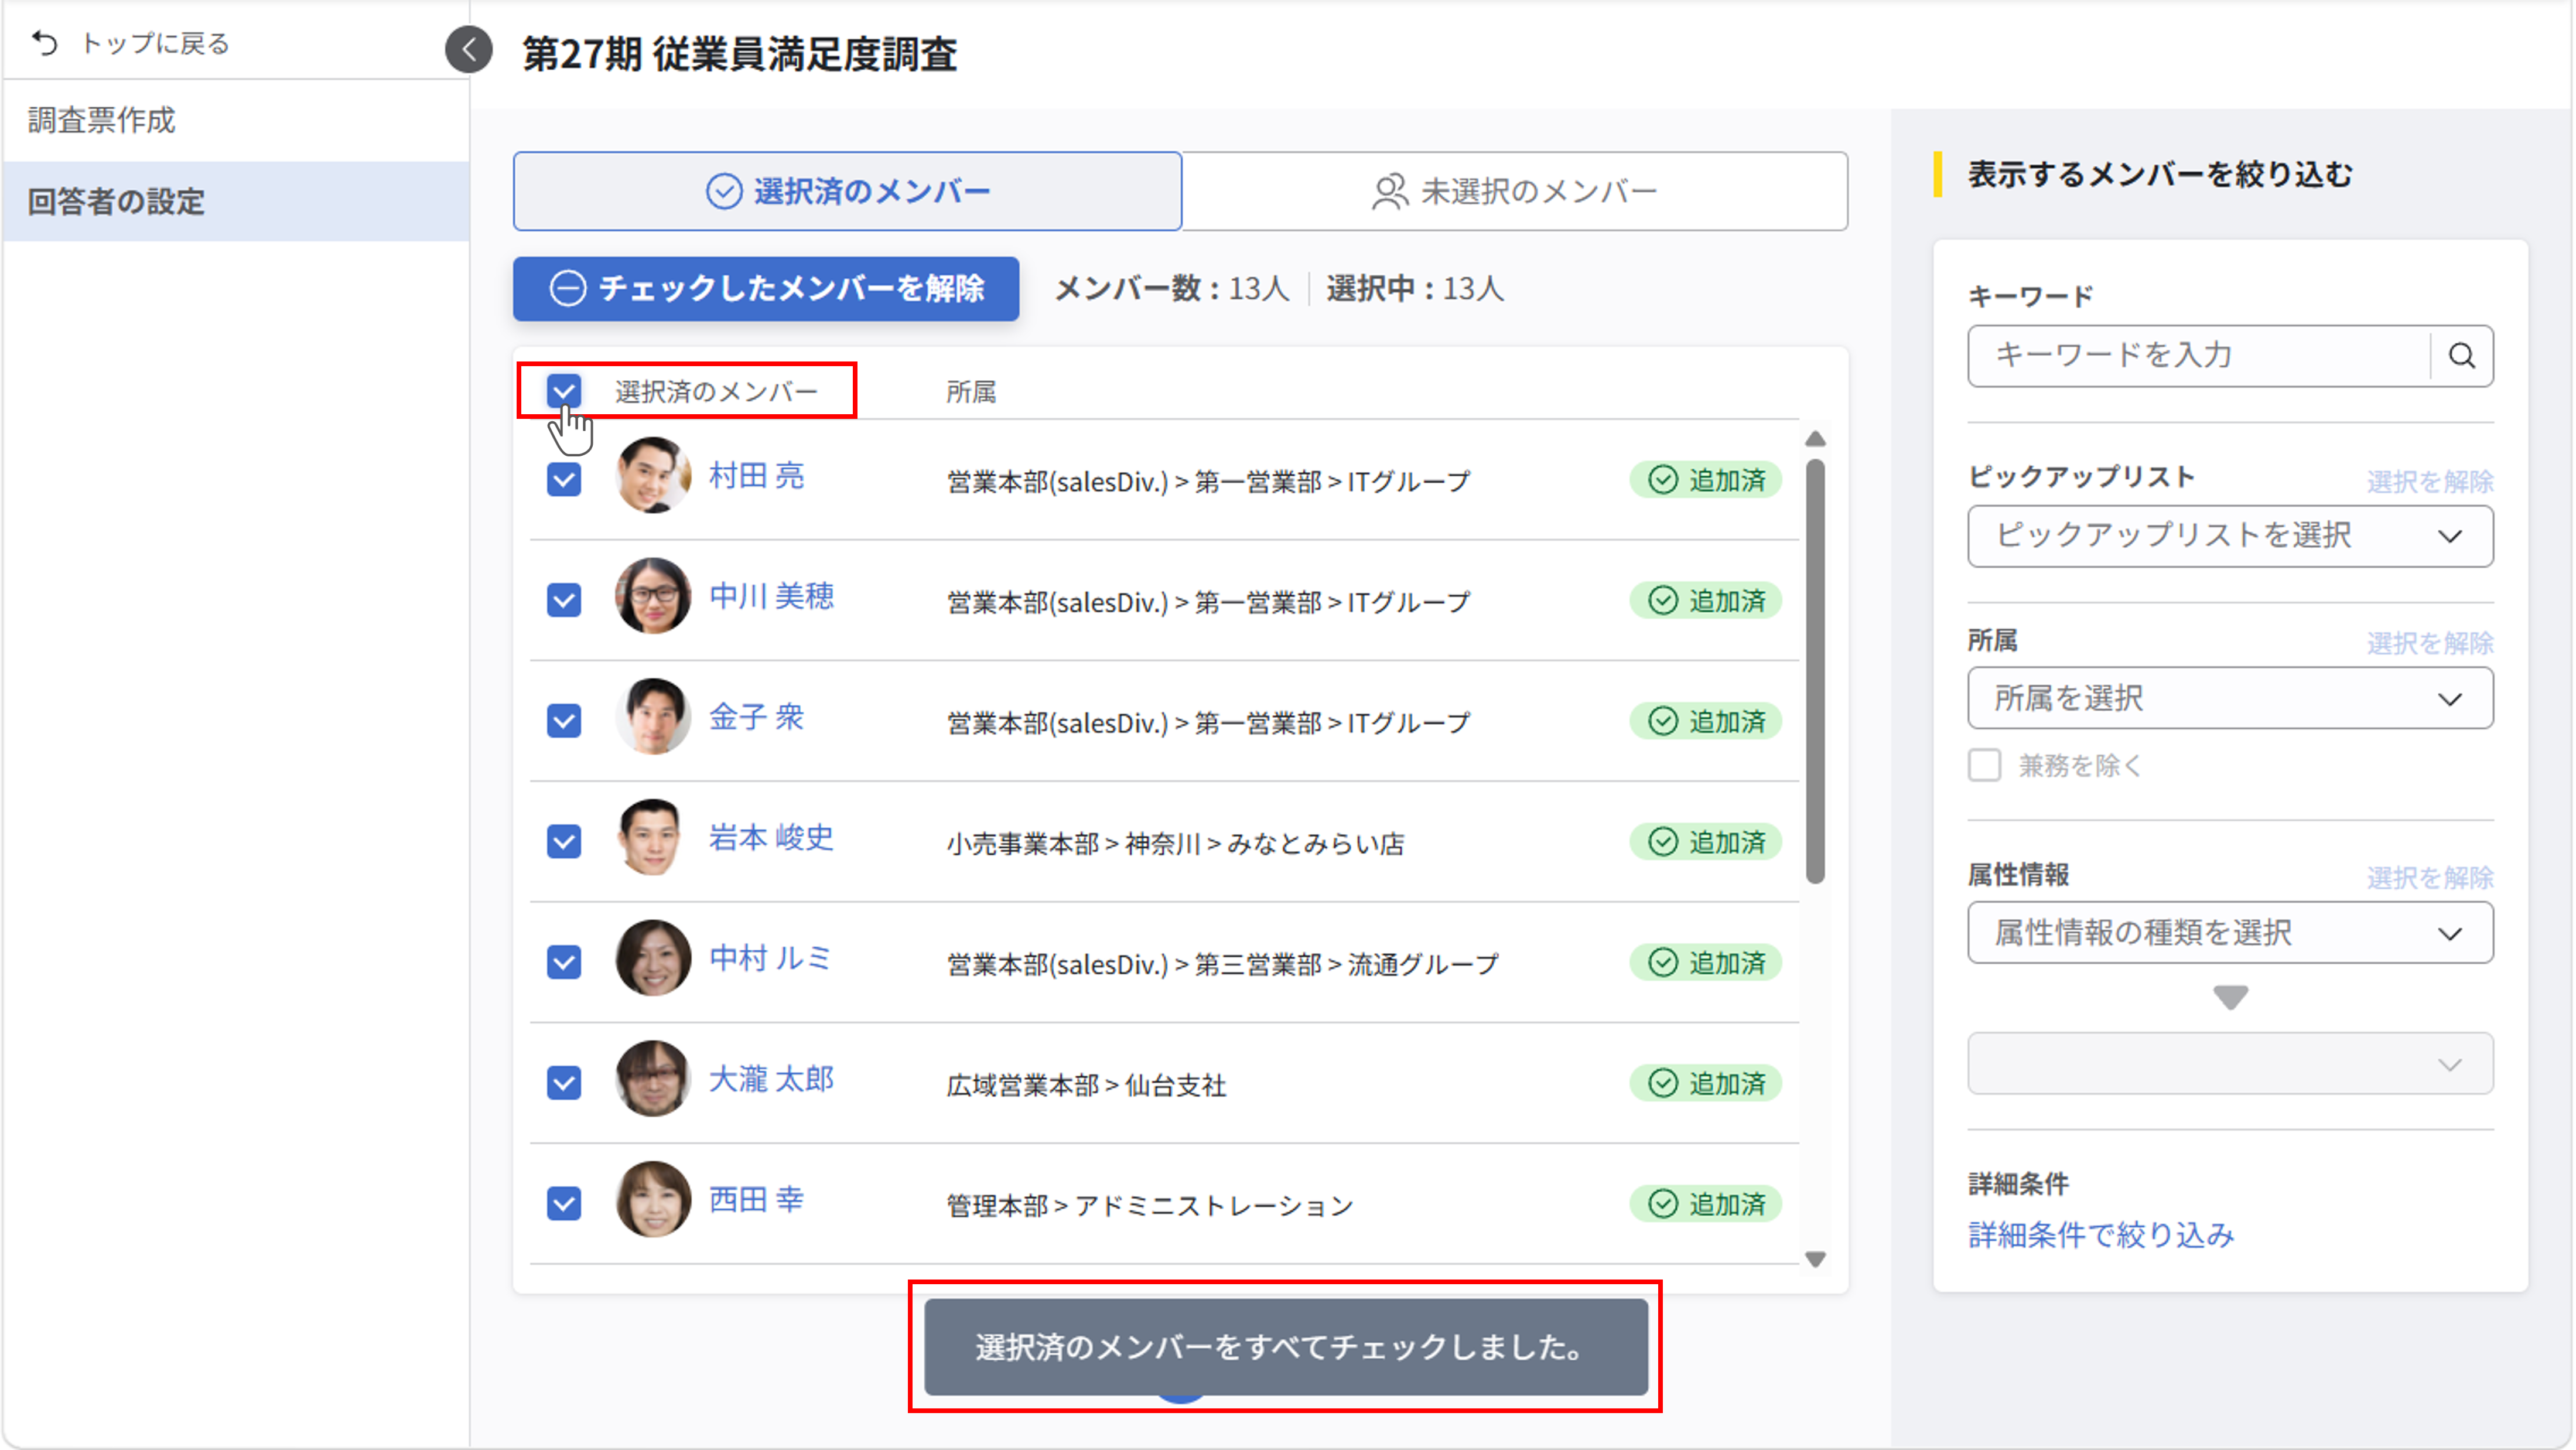Open 所属を選択 dropdown
This screenshot has height=1450, width=2576.
click(x=2229, y=698)
